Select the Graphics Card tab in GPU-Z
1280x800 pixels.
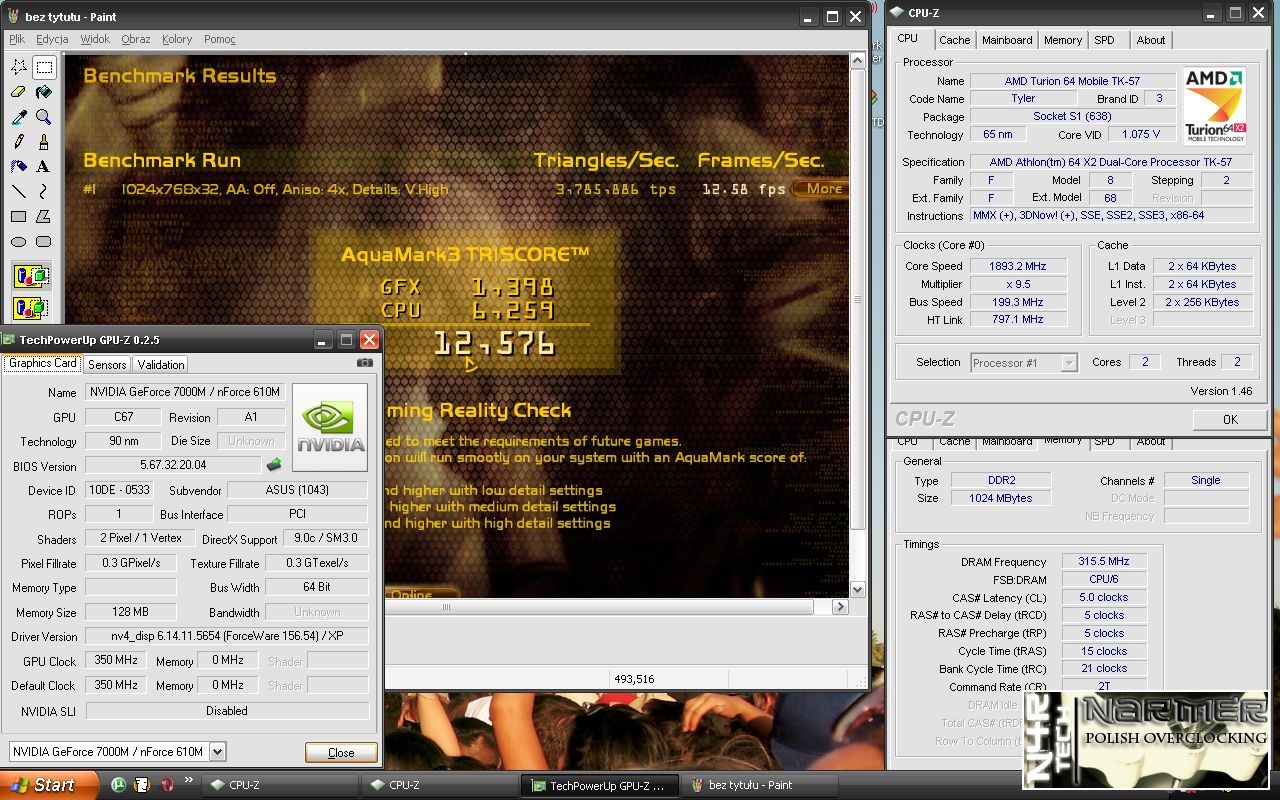tap(43, 363)
